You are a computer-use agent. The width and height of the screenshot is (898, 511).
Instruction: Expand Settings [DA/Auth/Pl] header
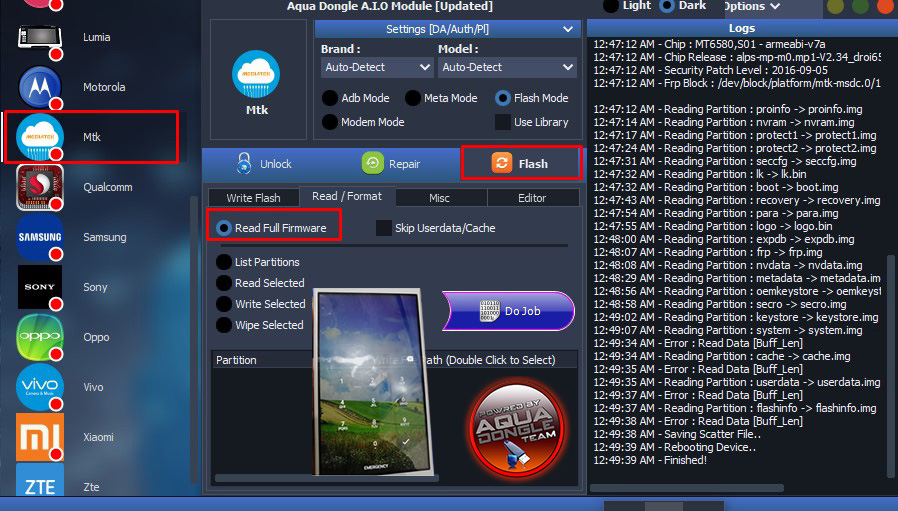(x=447, y=29)
